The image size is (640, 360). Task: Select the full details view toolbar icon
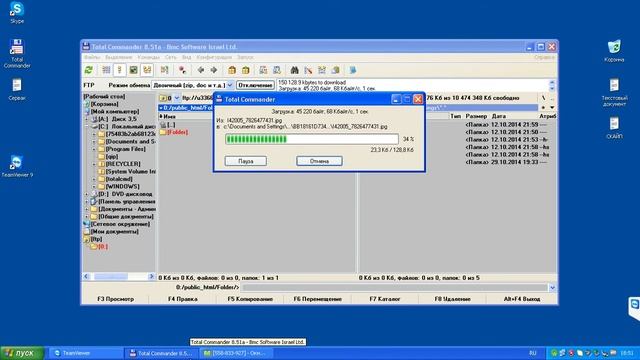120,70
